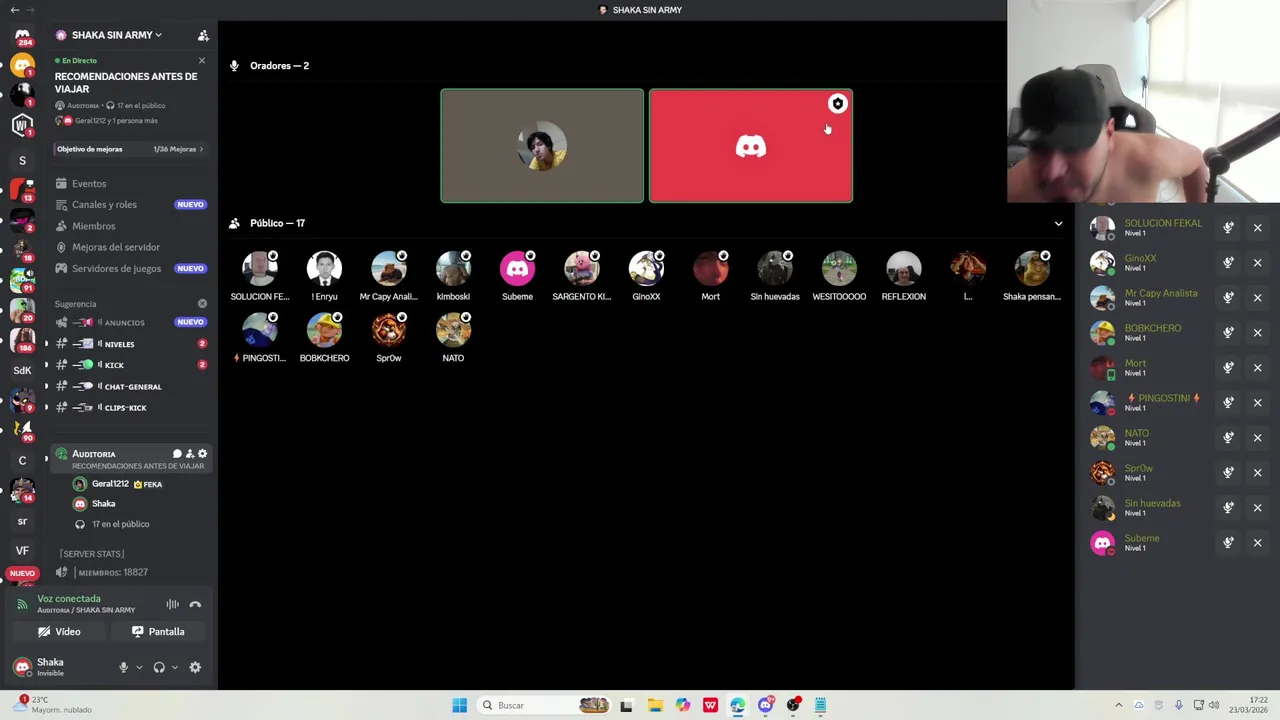Invite GinoXX to speak

[x=1228, y=263]
